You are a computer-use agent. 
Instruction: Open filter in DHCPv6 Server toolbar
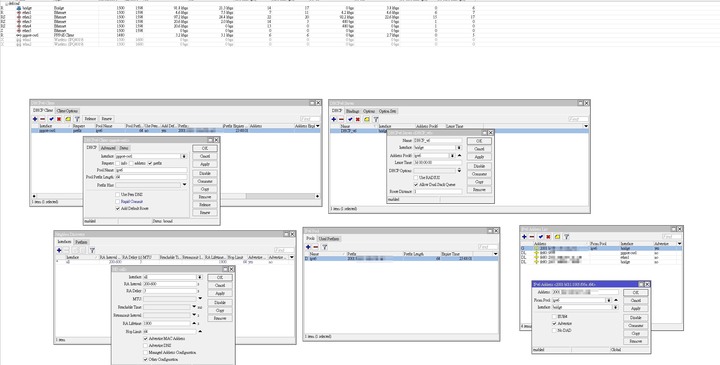(376, 119)
